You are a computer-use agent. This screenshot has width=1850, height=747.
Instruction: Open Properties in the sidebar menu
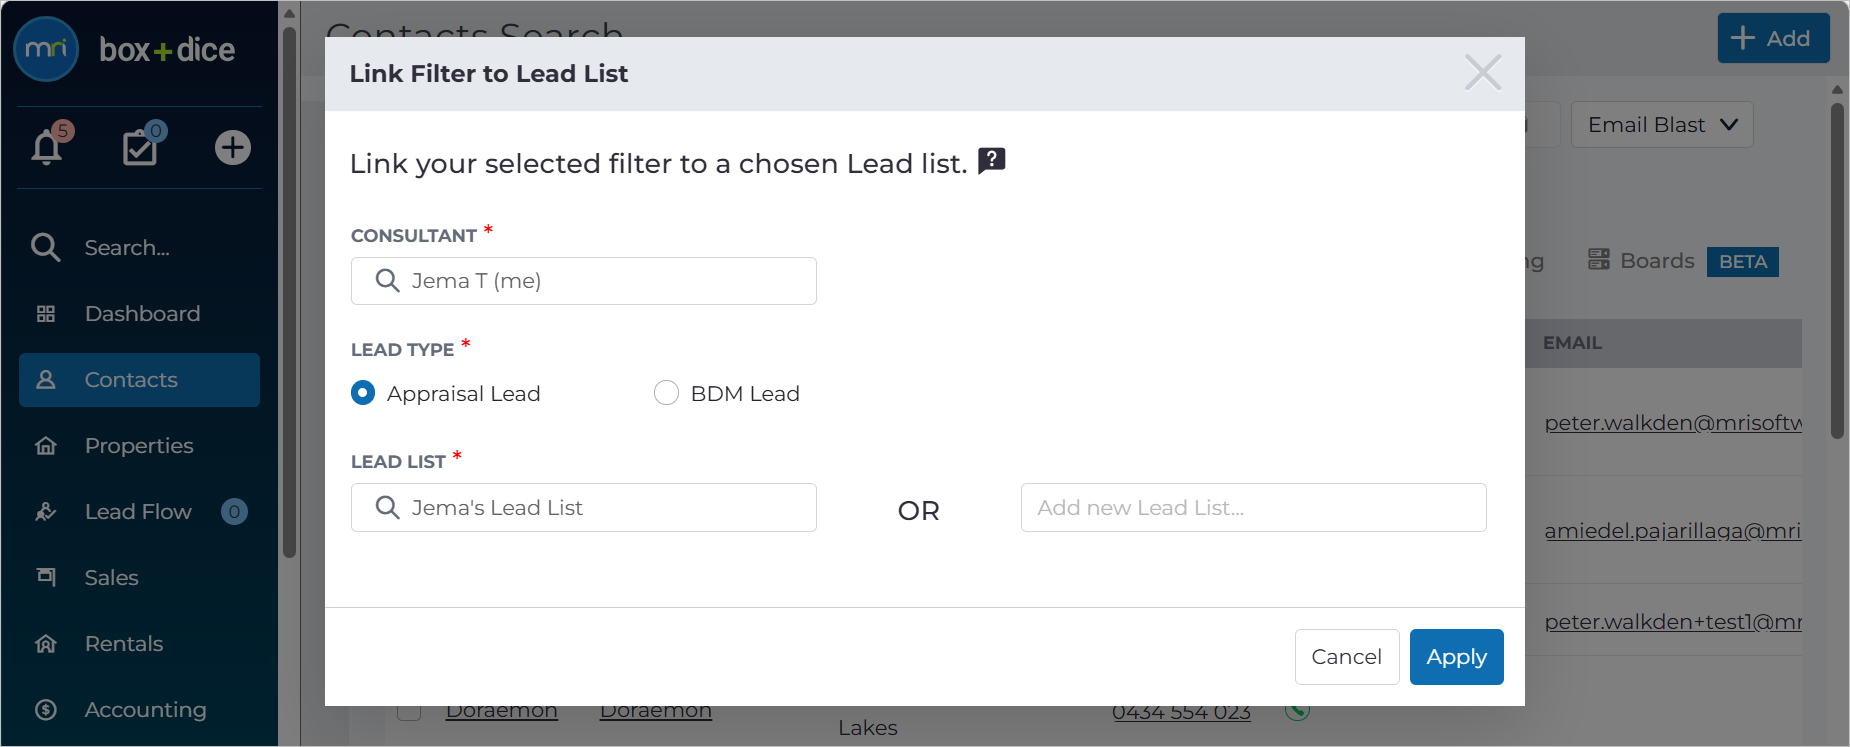click(139, 446)
